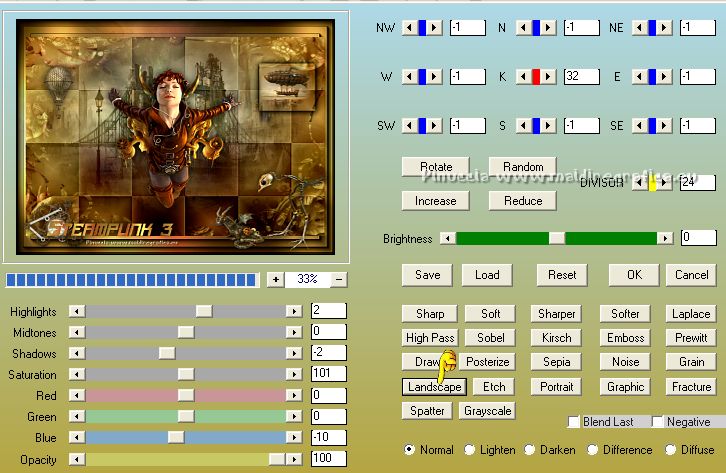Select Lighten blend mode
Image resolution: width=726 pixels, height=473 pixels.
469,449
